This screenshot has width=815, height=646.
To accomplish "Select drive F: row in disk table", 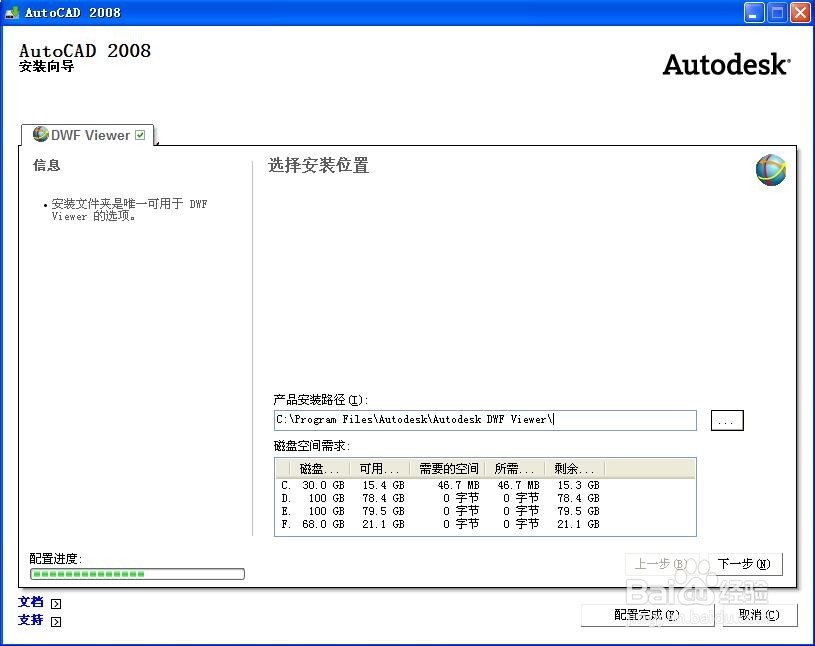I will click(485, 524).
